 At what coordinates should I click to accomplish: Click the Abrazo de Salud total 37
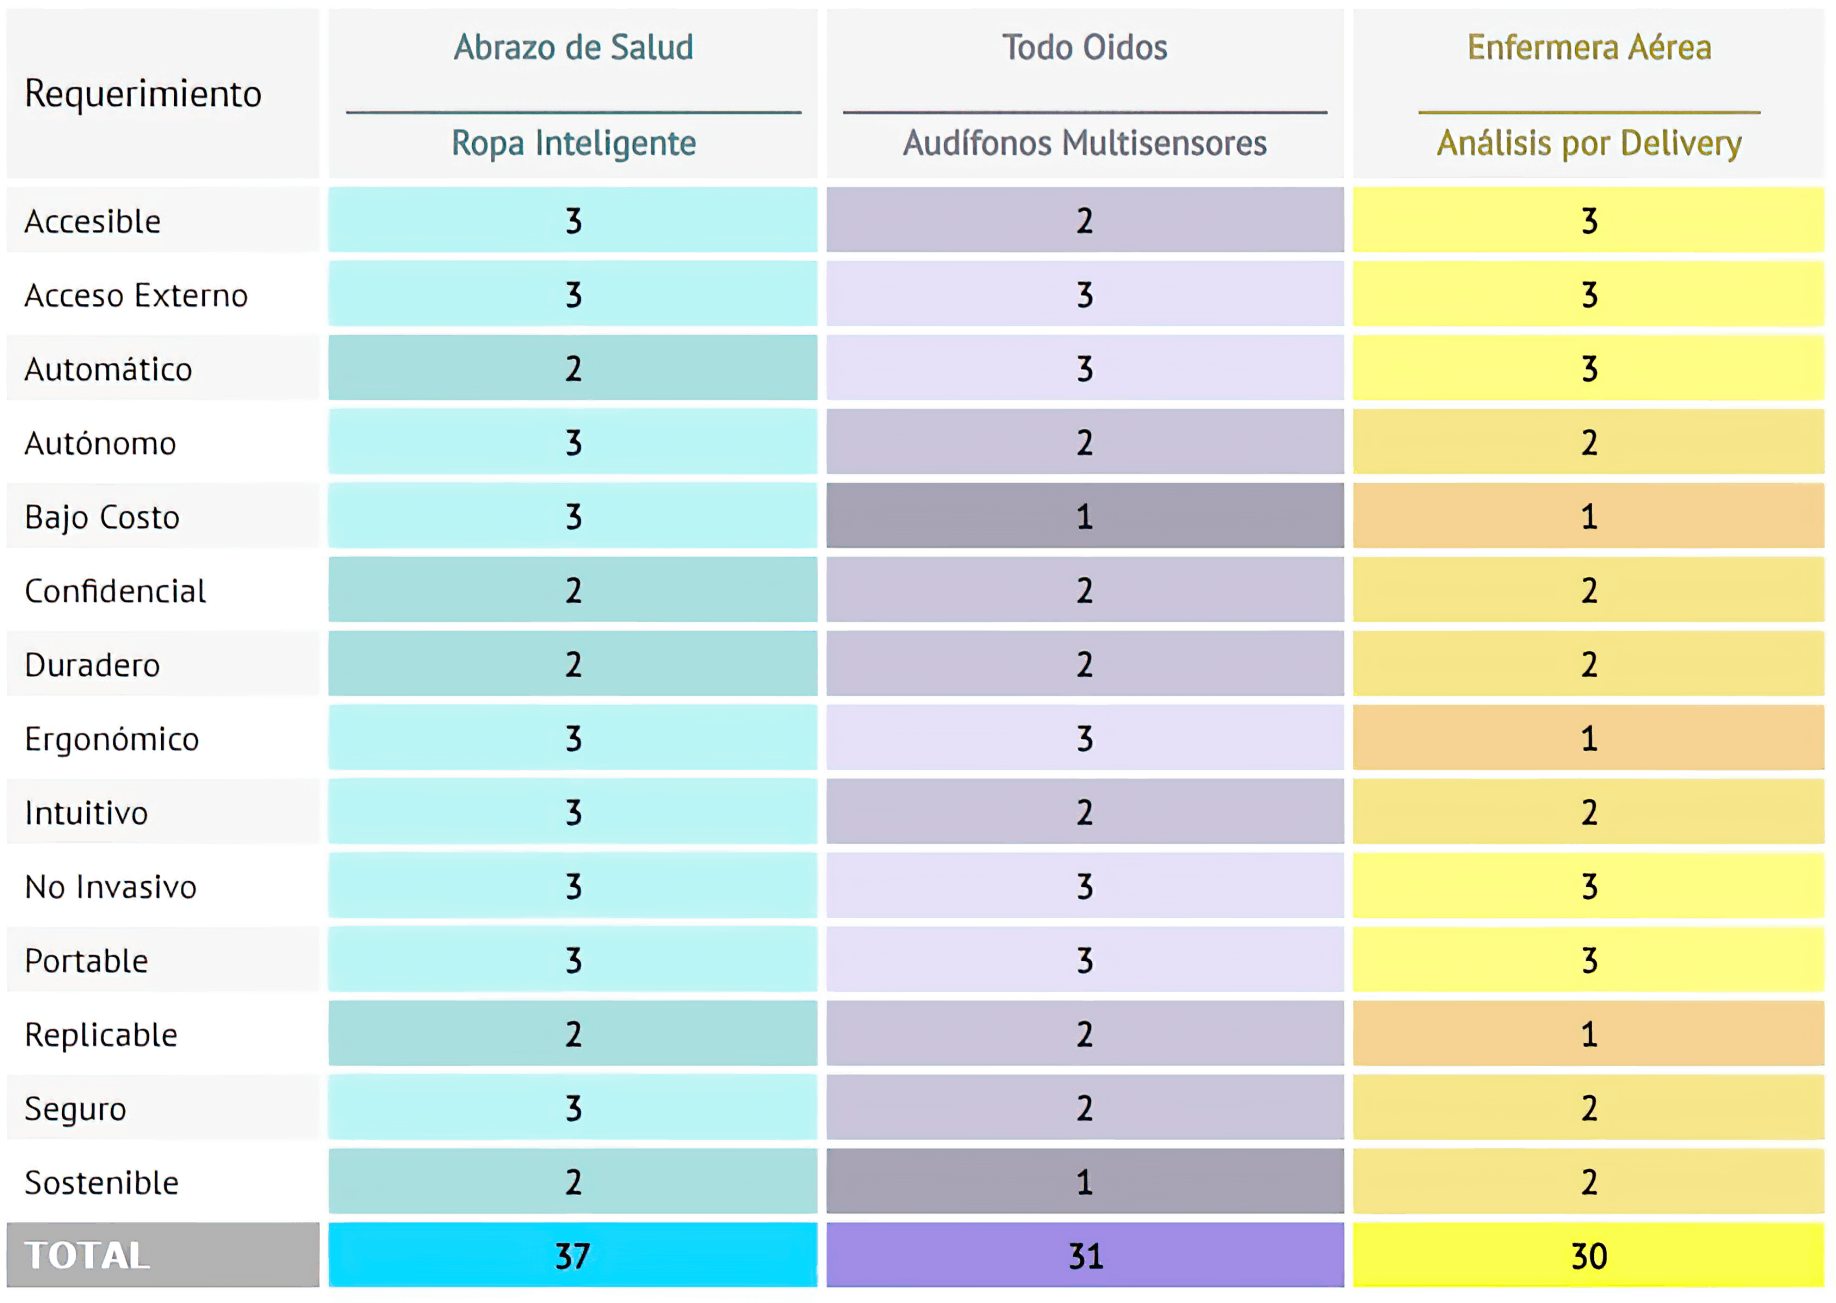pyautogui.click(x=573, y=1255)
